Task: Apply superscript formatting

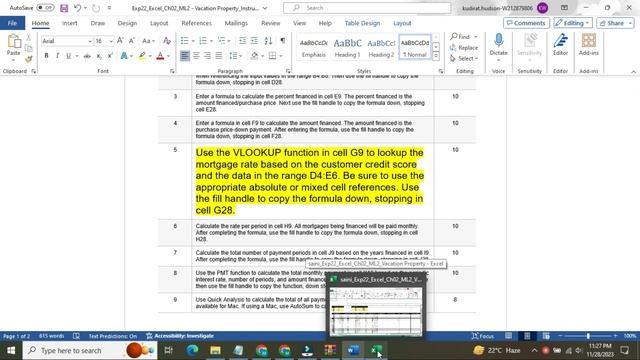Action: point(110,56)
